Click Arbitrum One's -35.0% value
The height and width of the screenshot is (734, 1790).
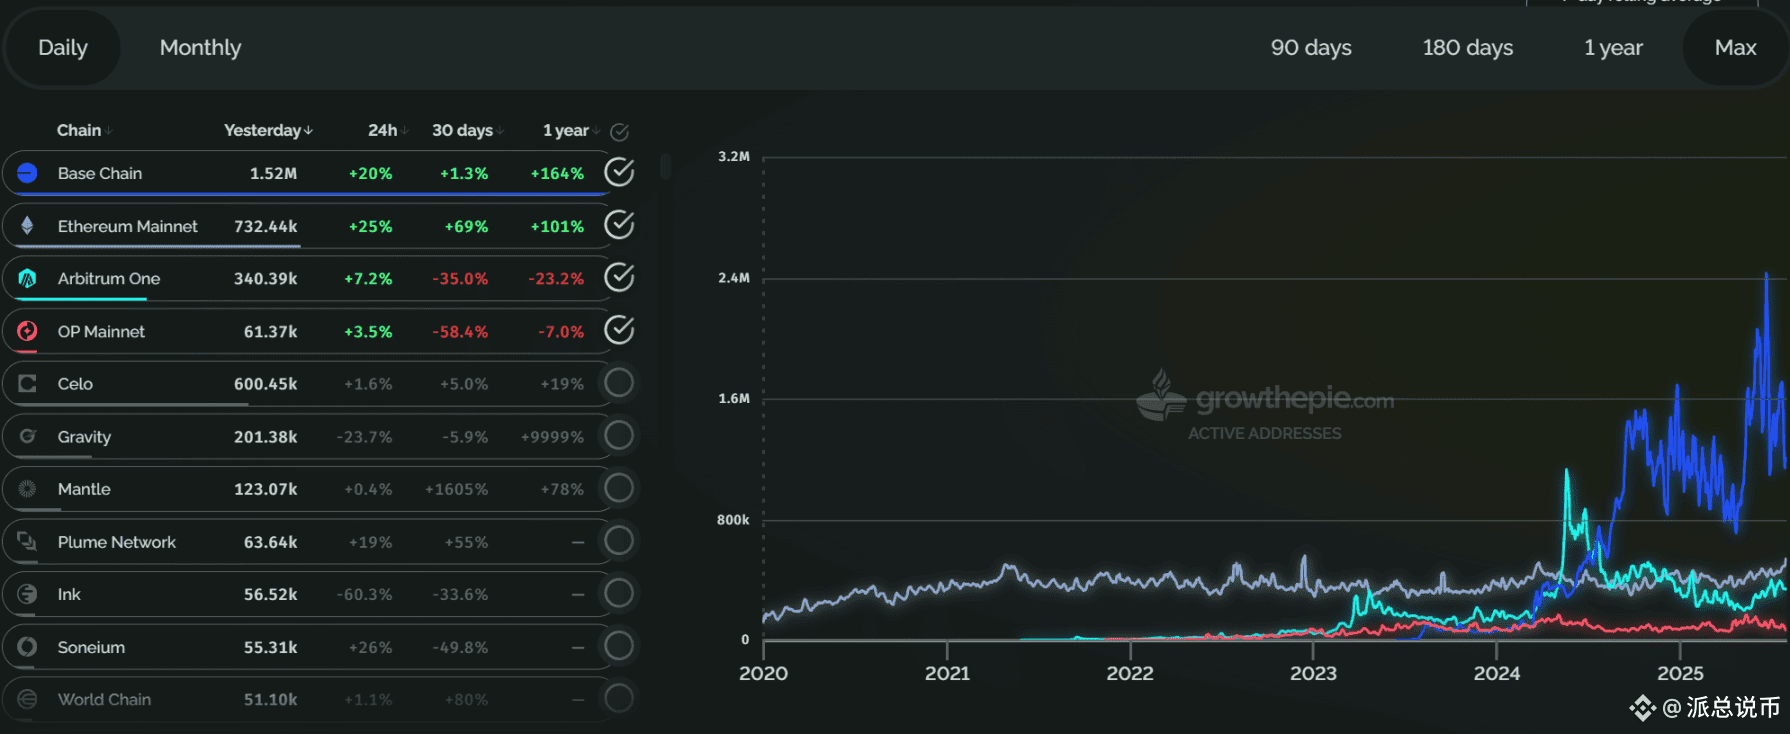tap(460, 279)
